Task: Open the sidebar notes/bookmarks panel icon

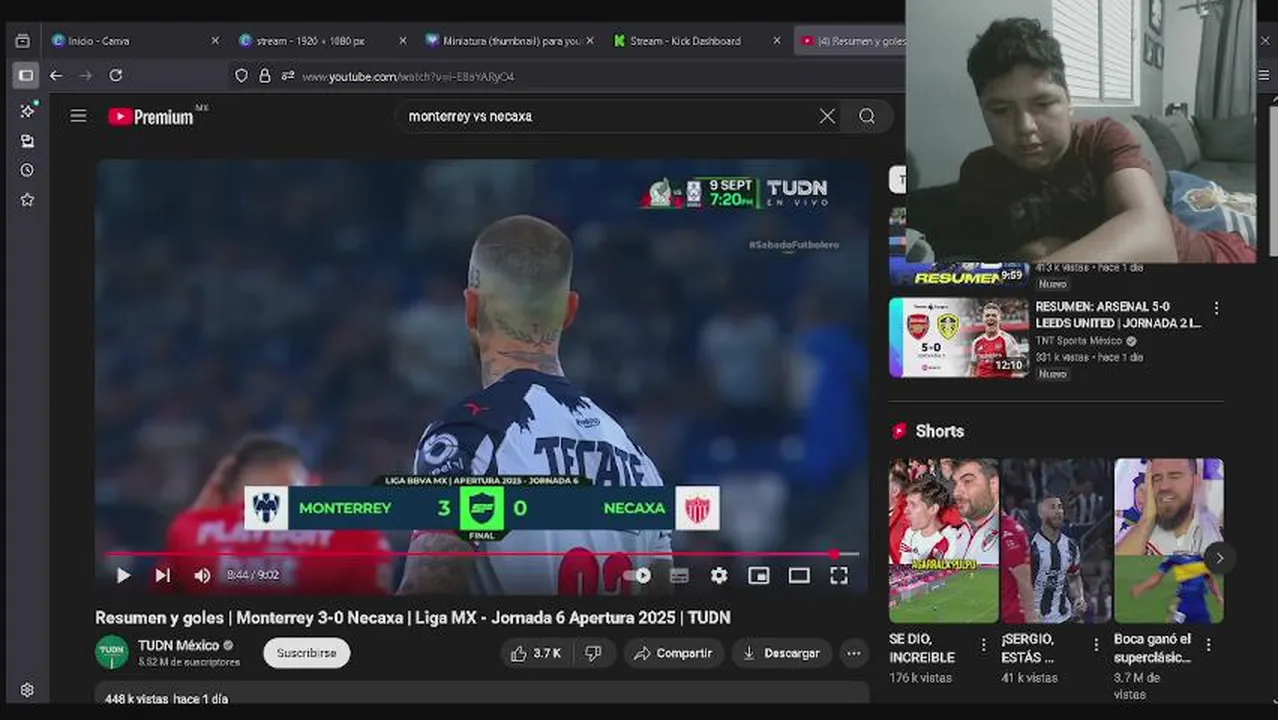Action: (27, 141)
